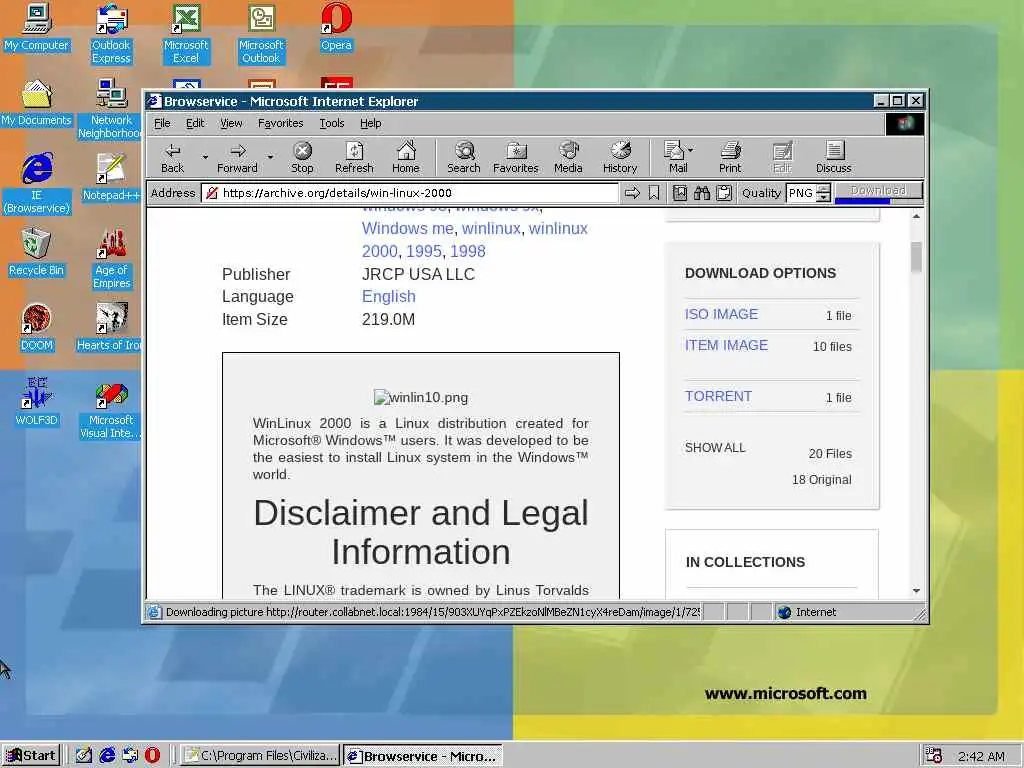1024x768 pixels.
Task: Stop the page loading
Action: [302, 157]
